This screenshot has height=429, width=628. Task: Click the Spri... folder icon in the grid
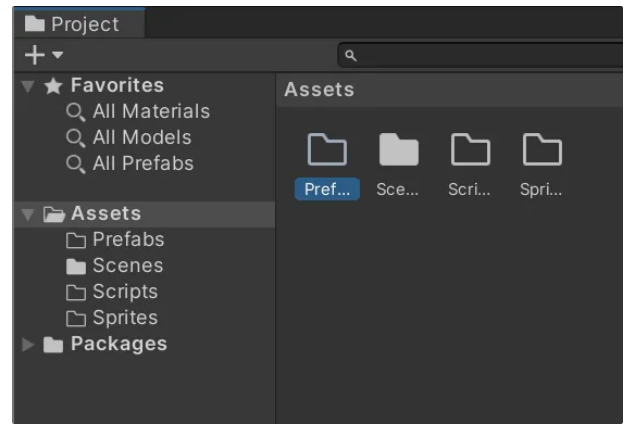point(542,149)
